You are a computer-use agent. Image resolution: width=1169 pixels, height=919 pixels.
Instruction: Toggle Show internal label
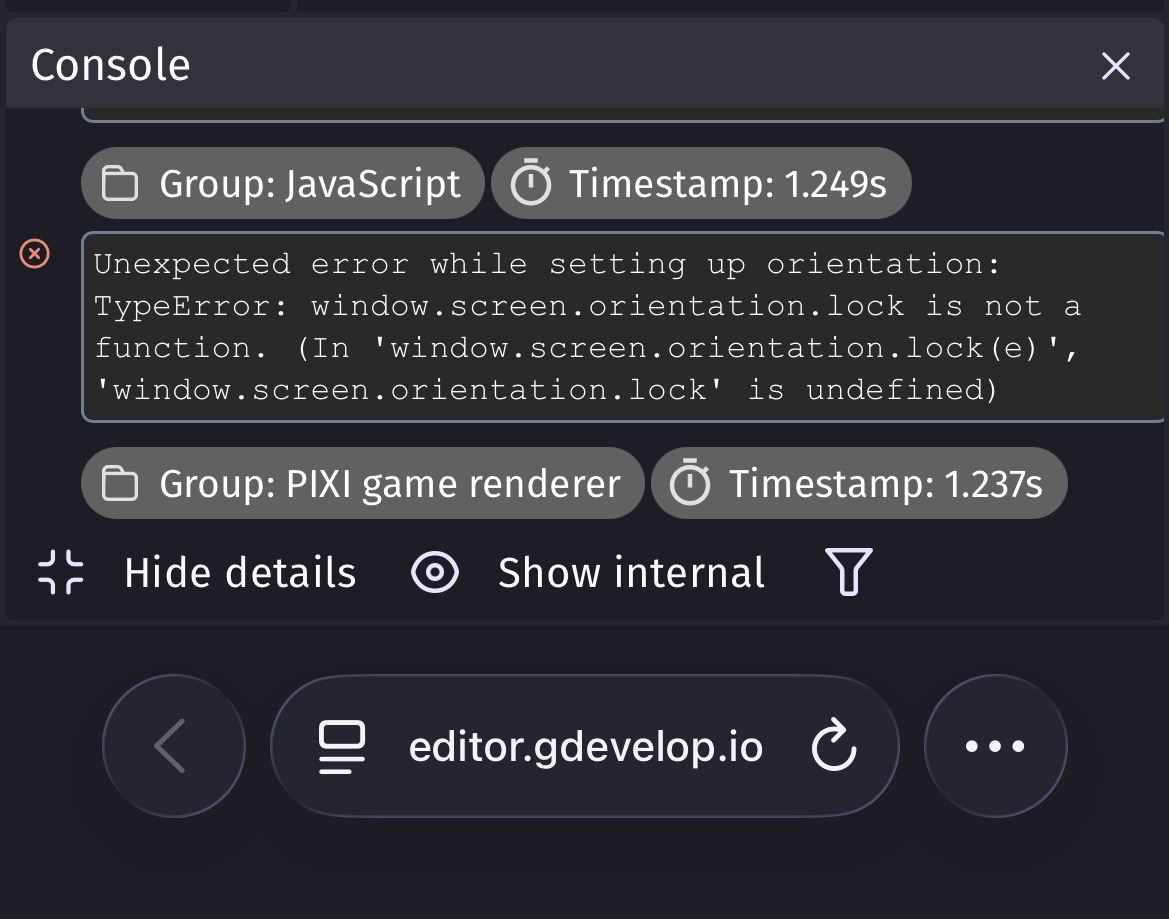tap(631, 572)
